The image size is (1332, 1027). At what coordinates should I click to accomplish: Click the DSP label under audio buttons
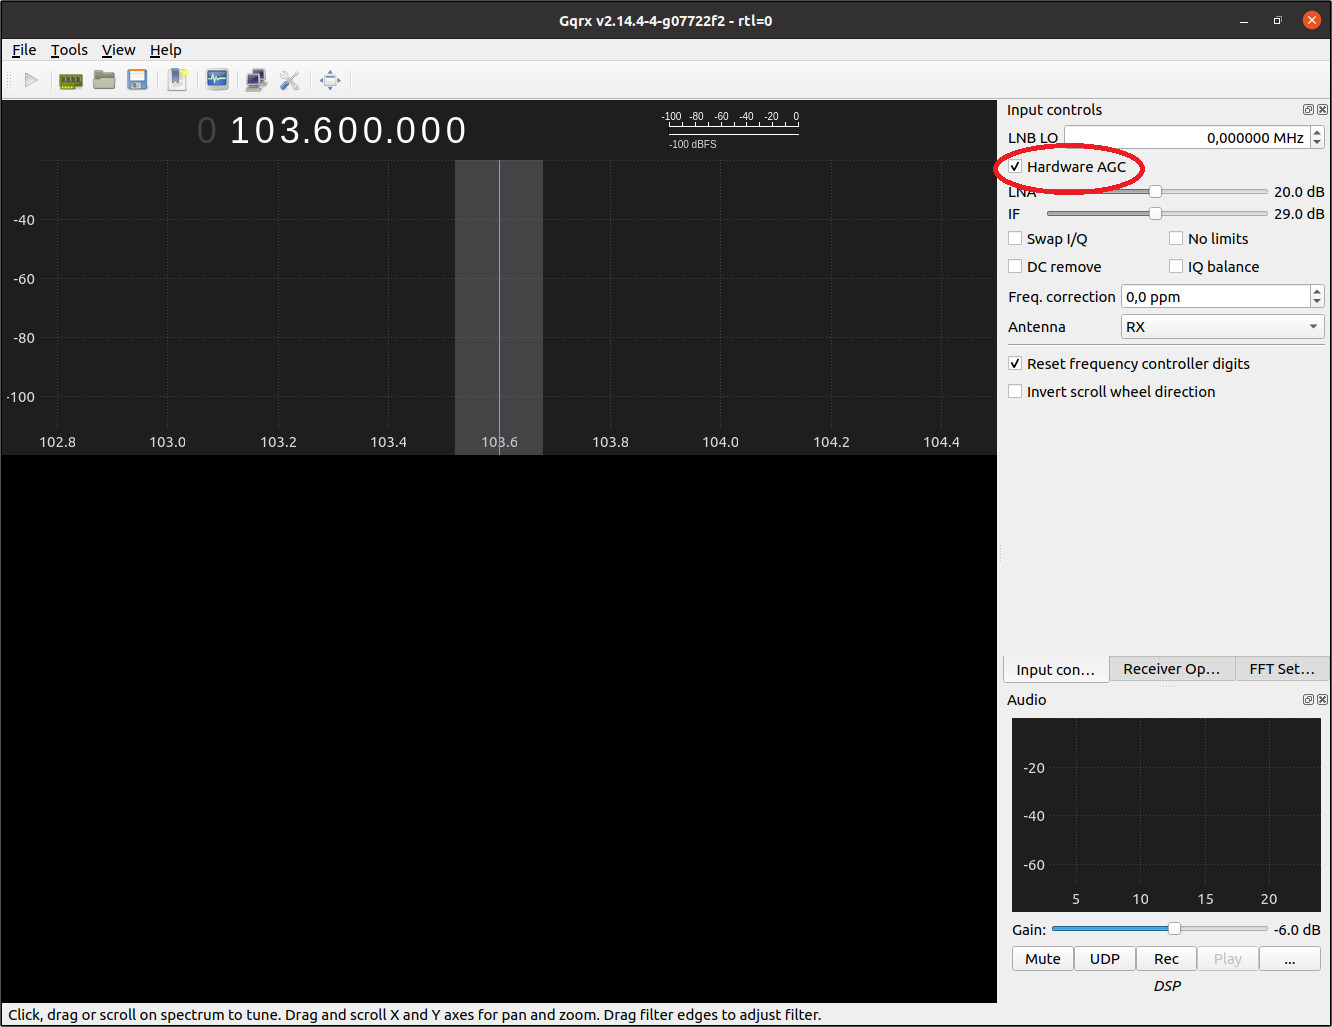point(1166,986)
